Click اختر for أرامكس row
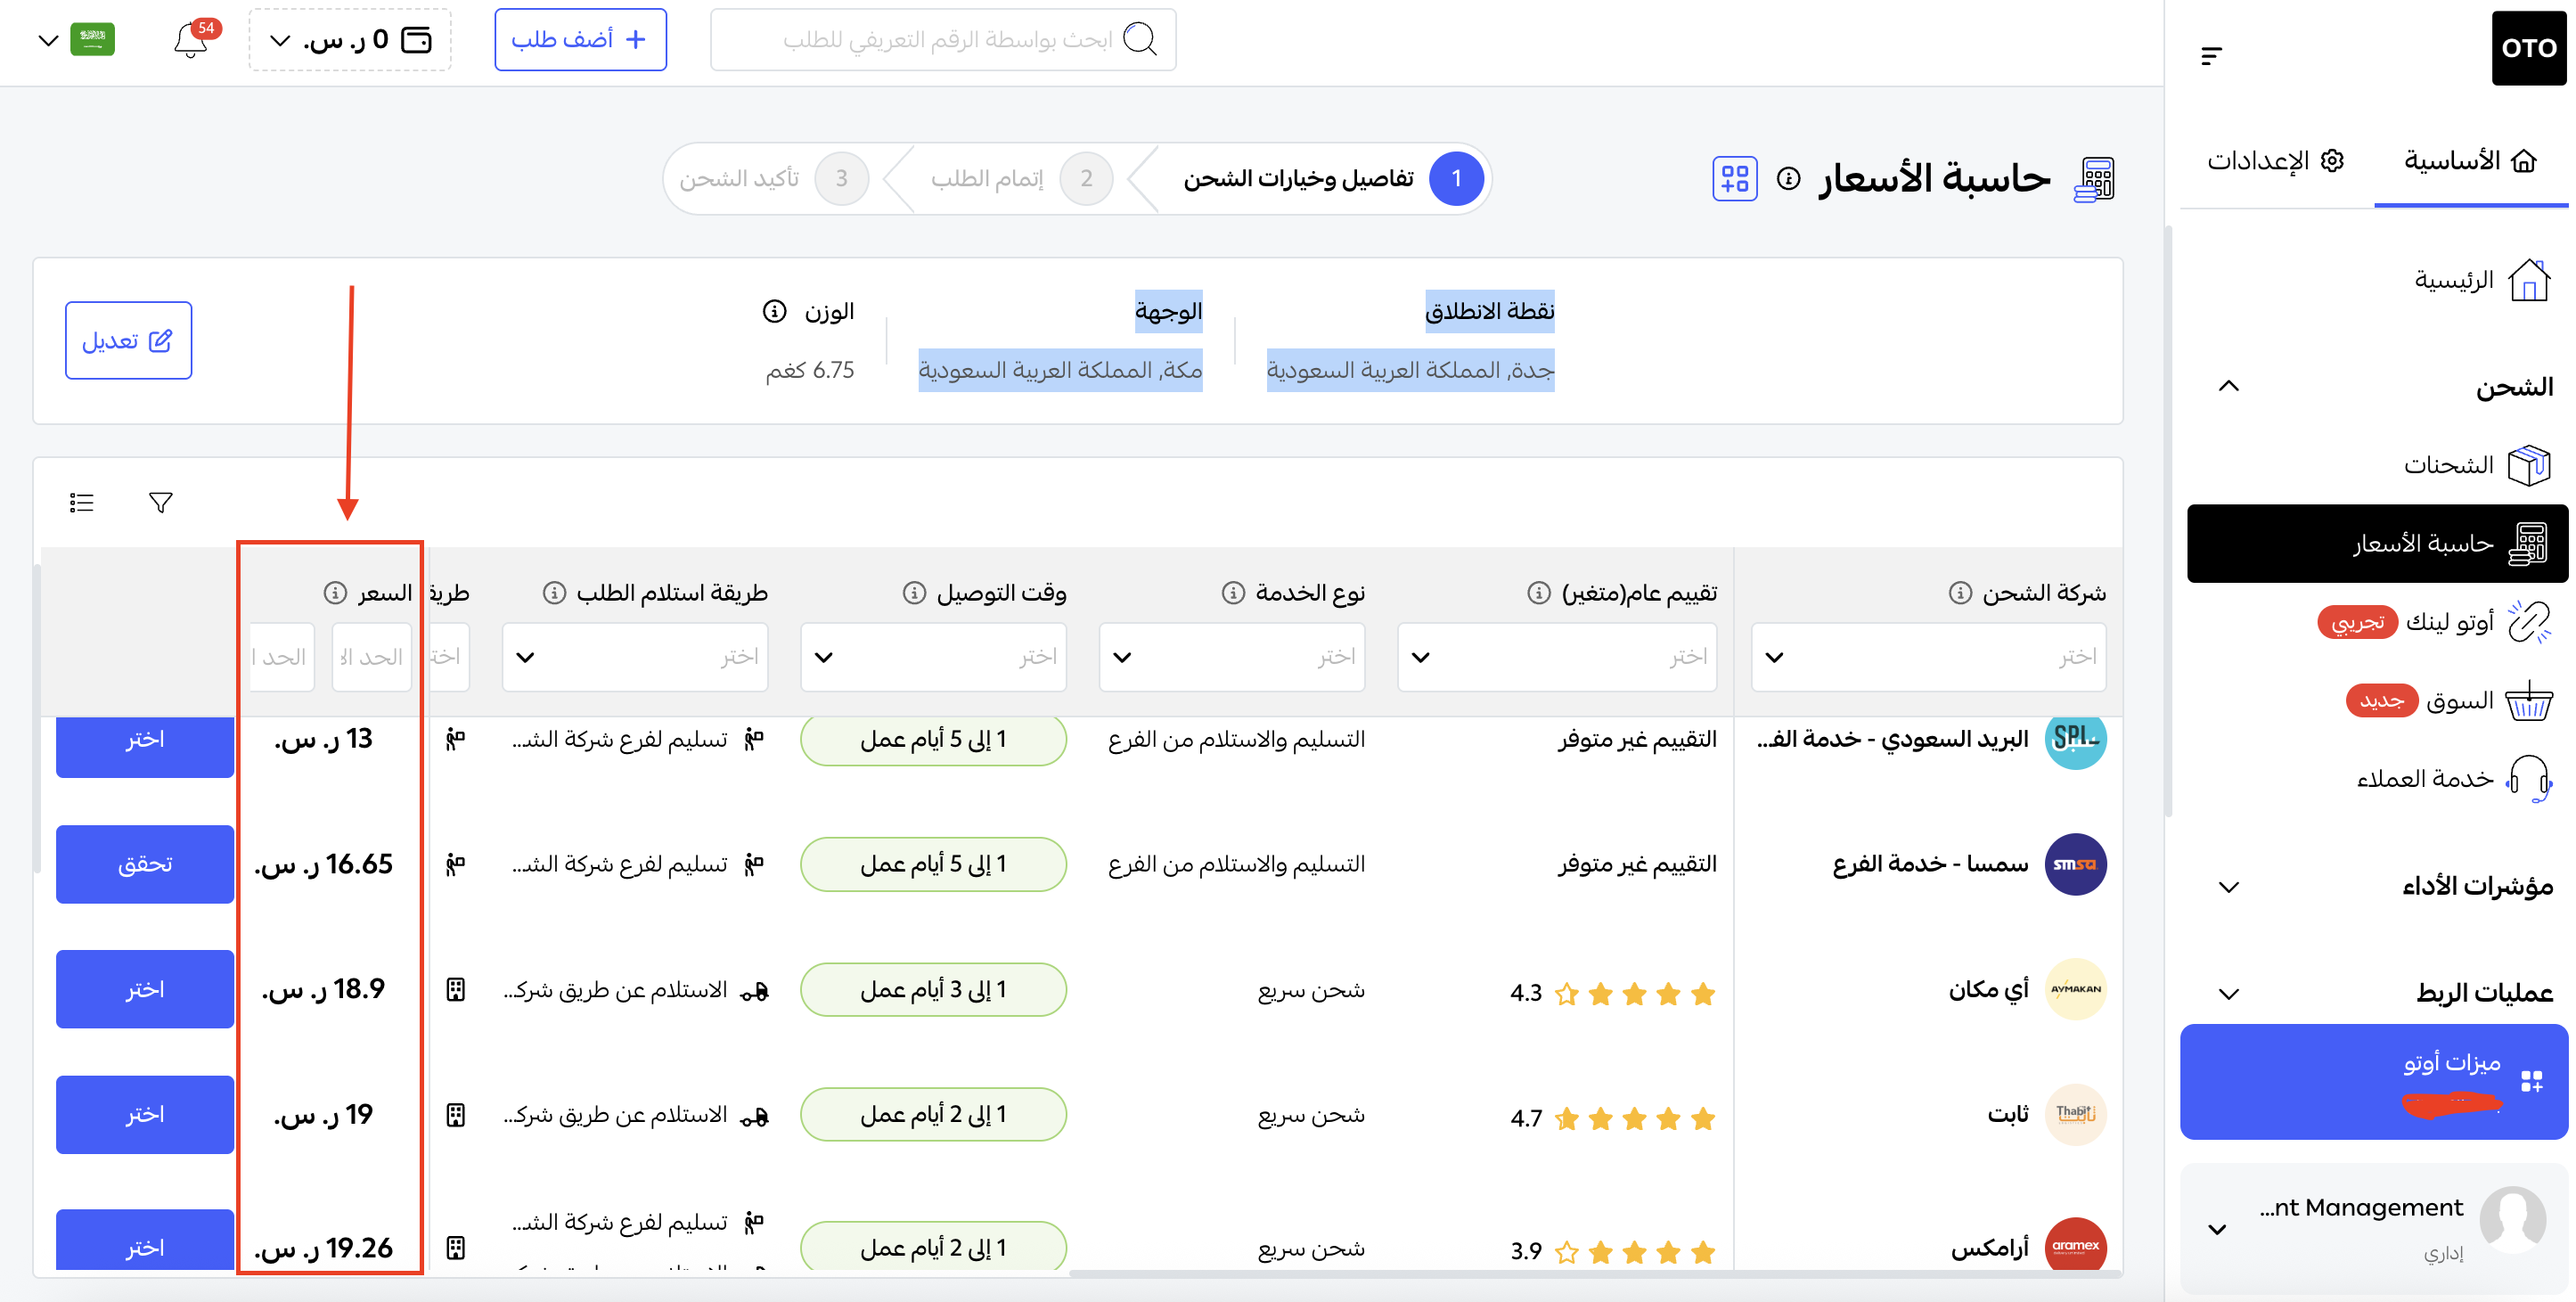 click(x=145, y=1240)
